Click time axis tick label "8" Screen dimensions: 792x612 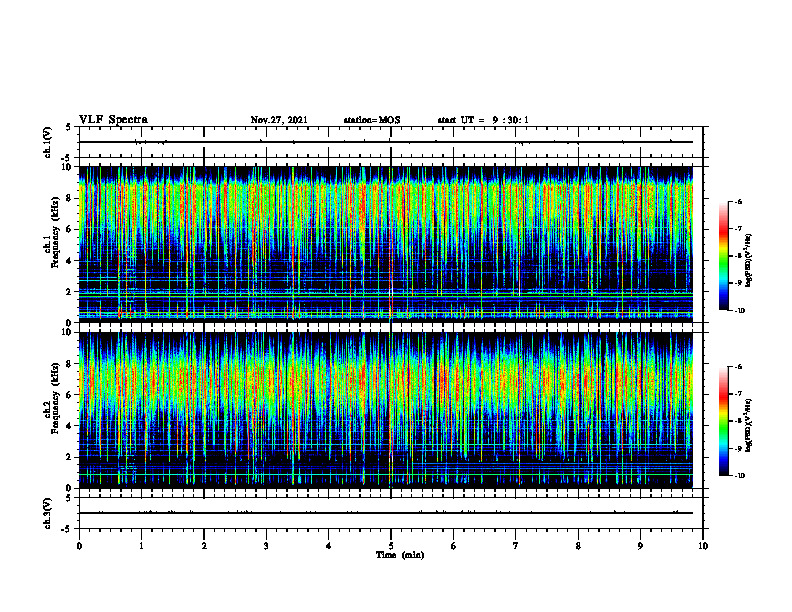tap(578, 546)
